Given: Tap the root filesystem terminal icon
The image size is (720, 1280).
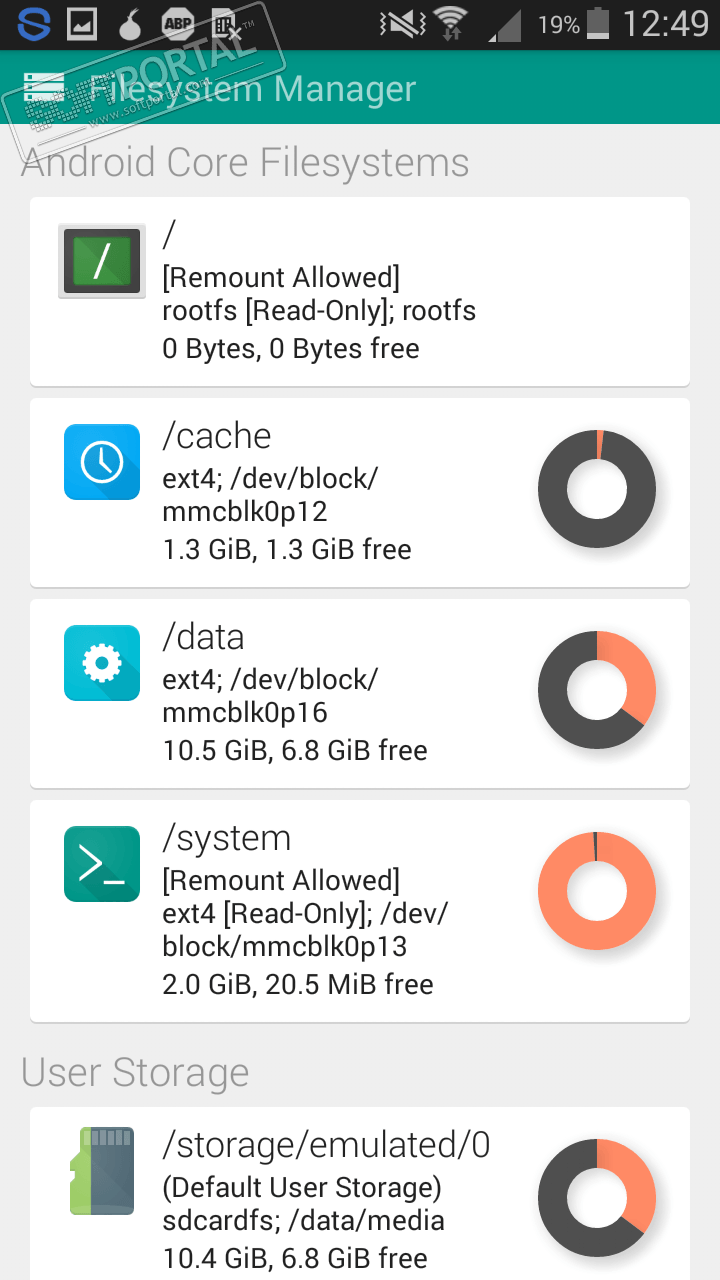Looking at the screenshot, I should tap(101, 260).
